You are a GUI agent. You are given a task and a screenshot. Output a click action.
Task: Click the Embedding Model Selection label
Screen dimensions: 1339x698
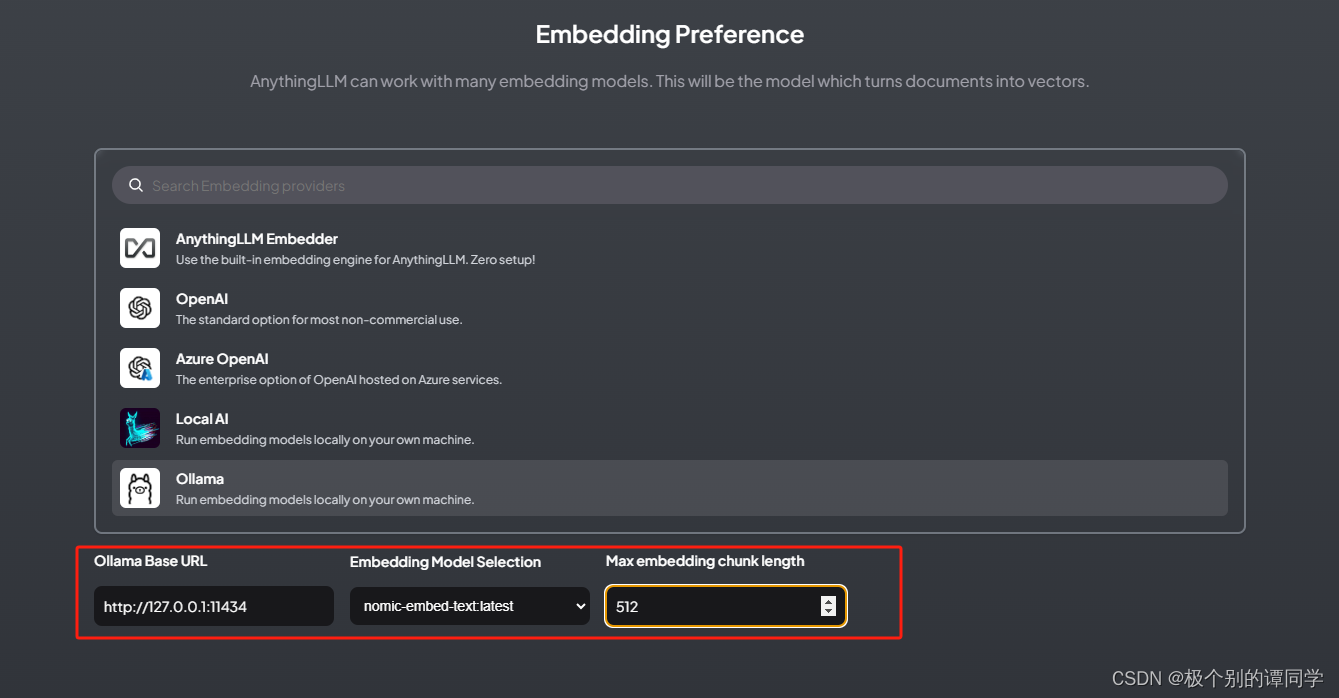445,562
